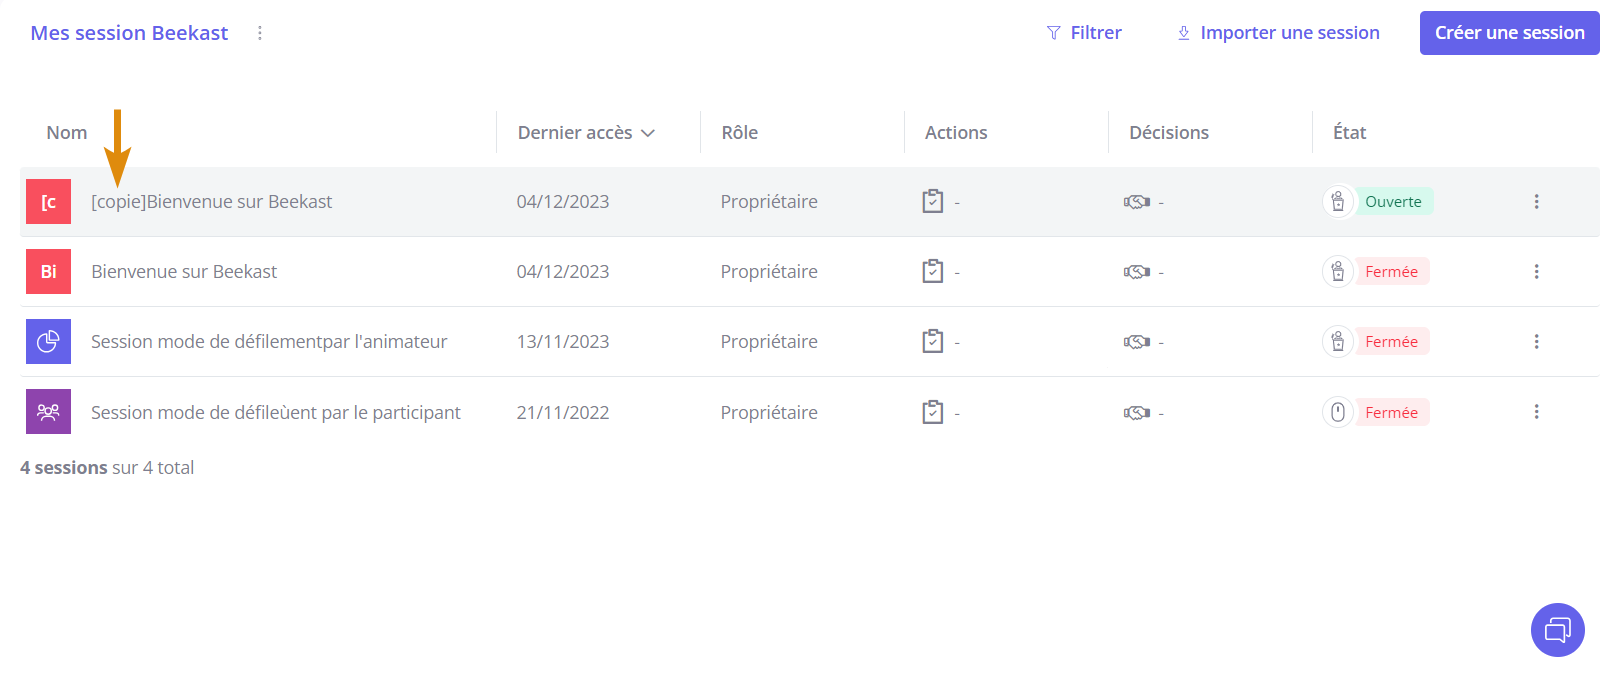Click actions clipboard icon in 21/11/2022 row

(x=932, y=412)
